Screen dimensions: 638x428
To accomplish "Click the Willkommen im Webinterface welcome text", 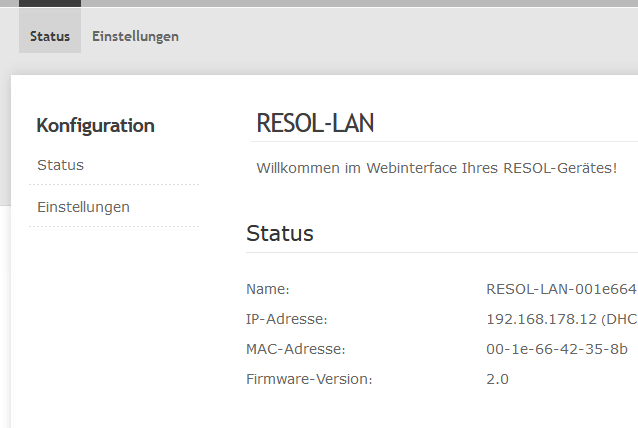I will 437,168.
